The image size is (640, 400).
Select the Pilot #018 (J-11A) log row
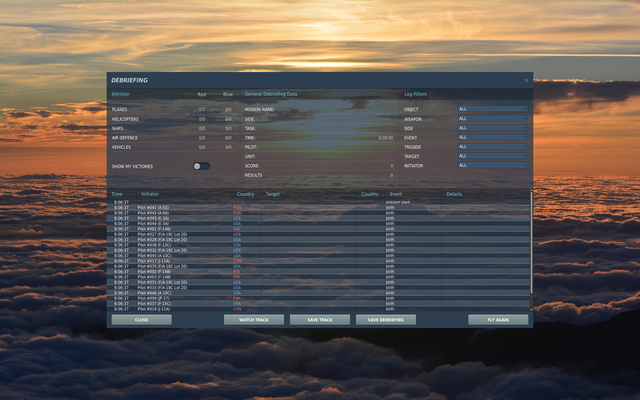click(x=318, y=309)
